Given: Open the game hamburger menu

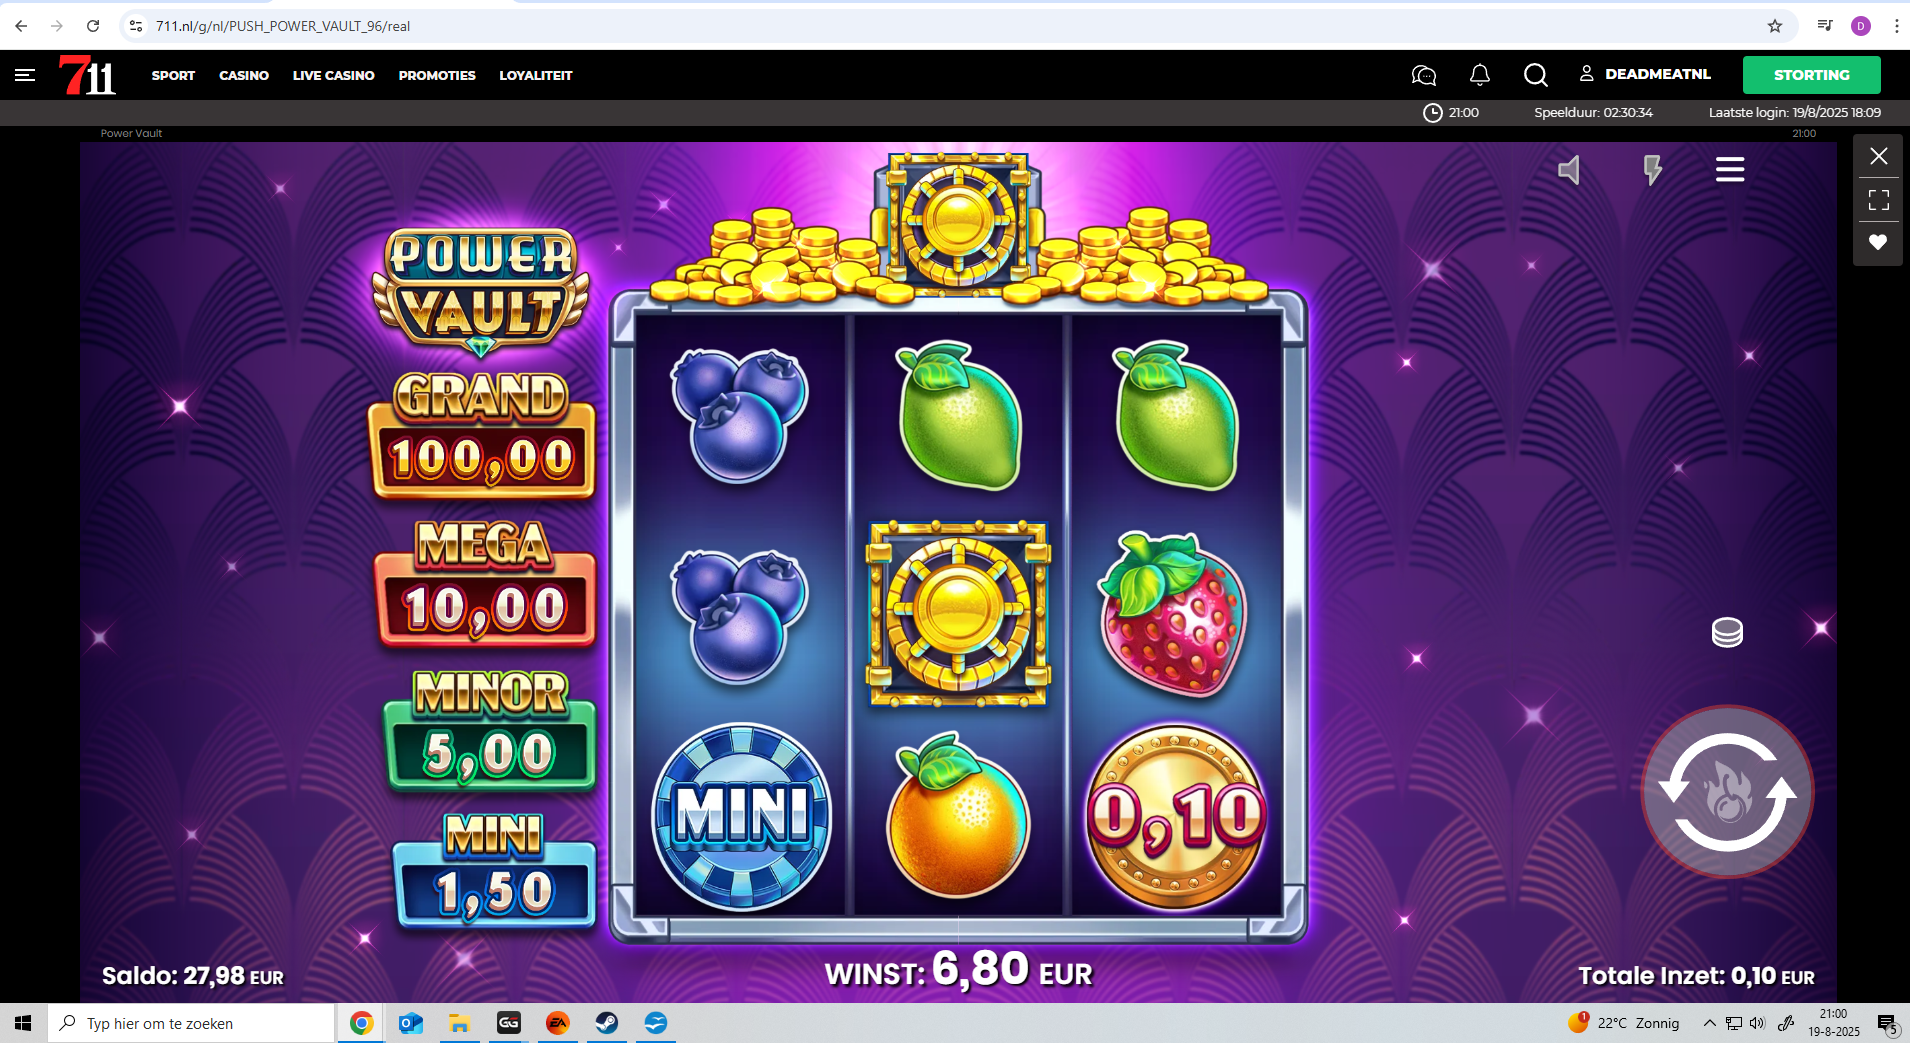Looking at the screenshot, I should 1730,170.
